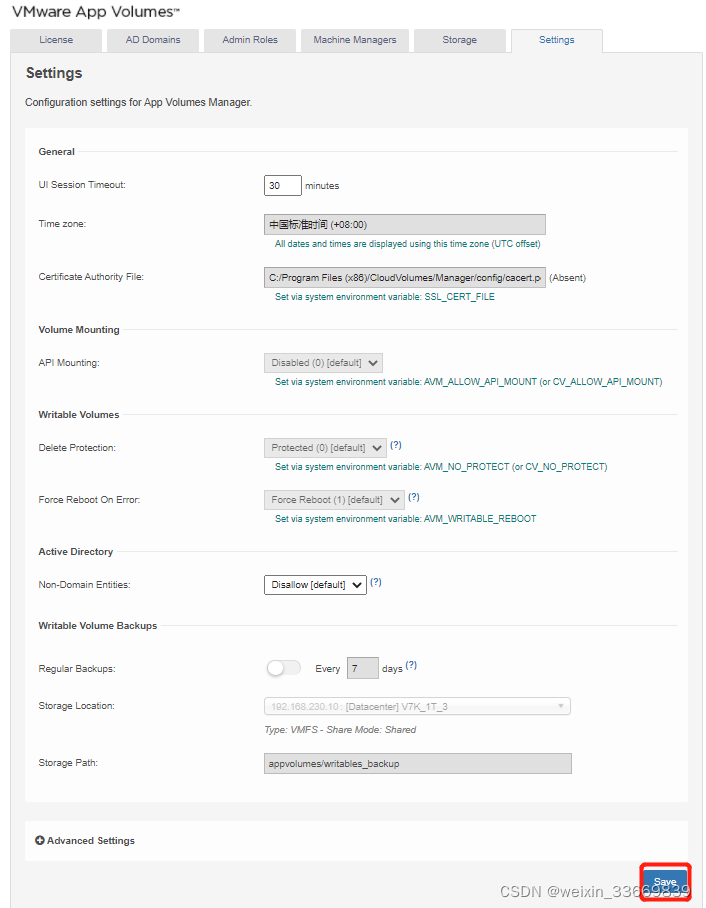Click the backup interval days field
706x908 pixels.
coord(362,668)
